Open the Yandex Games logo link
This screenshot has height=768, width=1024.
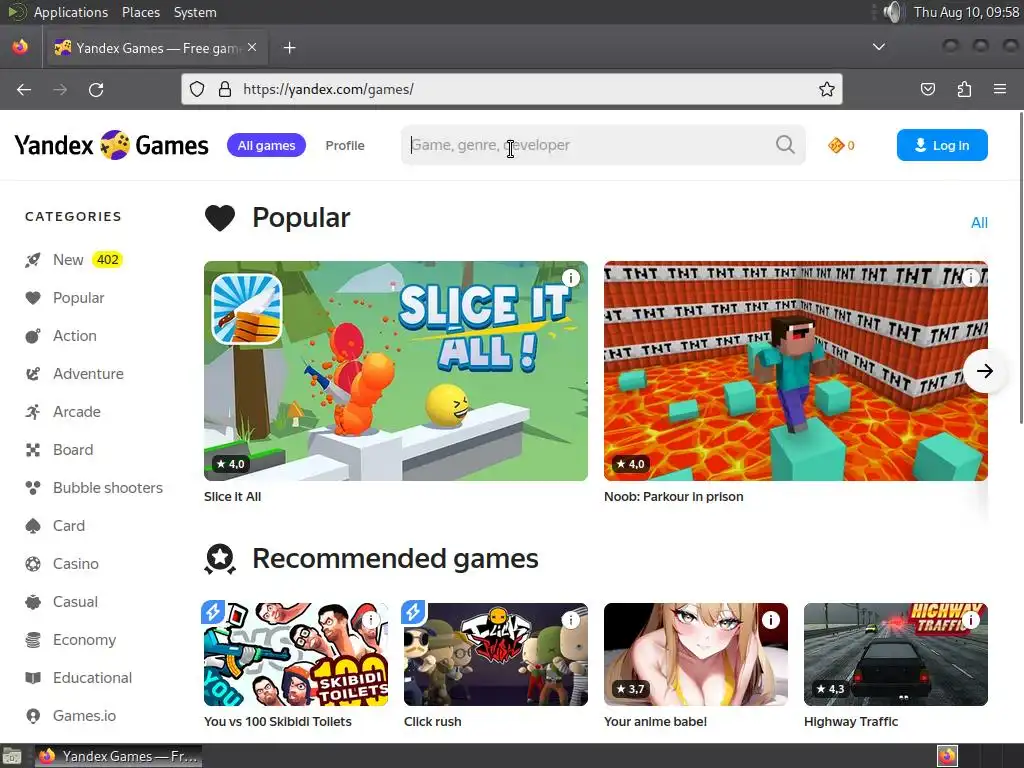click(x=112, y=145)
